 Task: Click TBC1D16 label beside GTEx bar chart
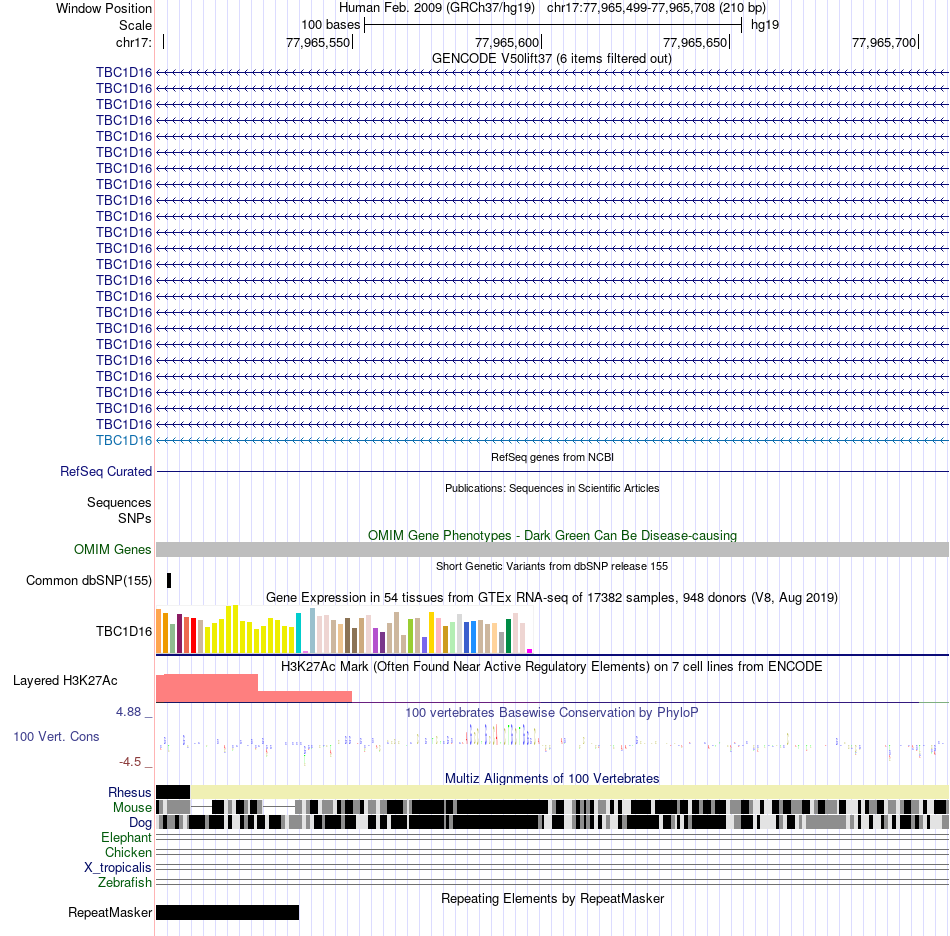(x=124, y=631)
